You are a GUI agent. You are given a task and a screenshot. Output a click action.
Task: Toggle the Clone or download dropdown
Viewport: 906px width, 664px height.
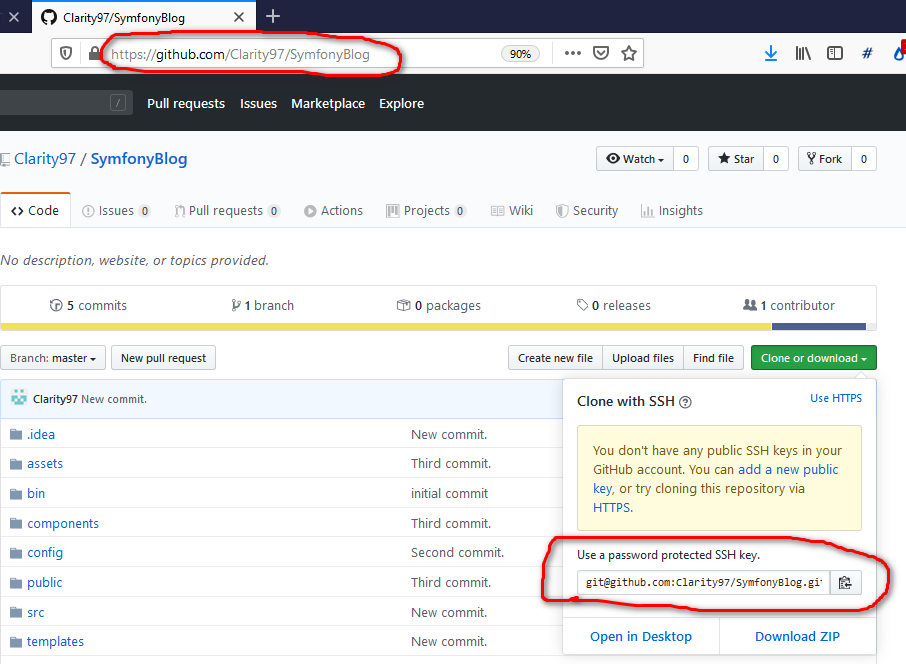coord(814,358)
